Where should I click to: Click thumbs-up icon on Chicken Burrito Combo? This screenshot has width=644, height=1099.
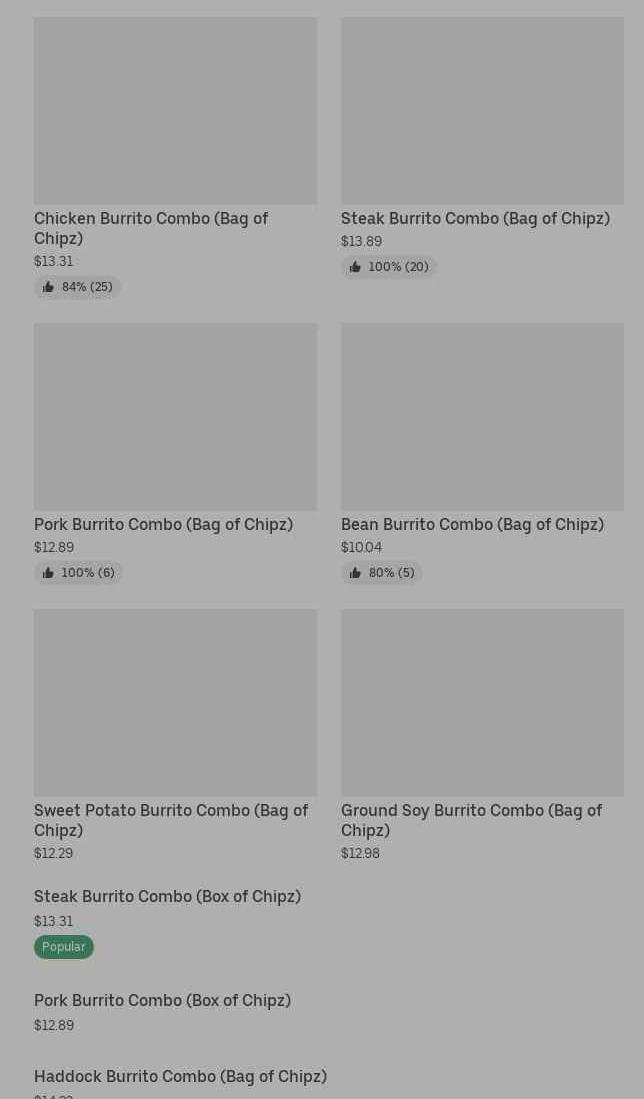[x=48, y=287]
